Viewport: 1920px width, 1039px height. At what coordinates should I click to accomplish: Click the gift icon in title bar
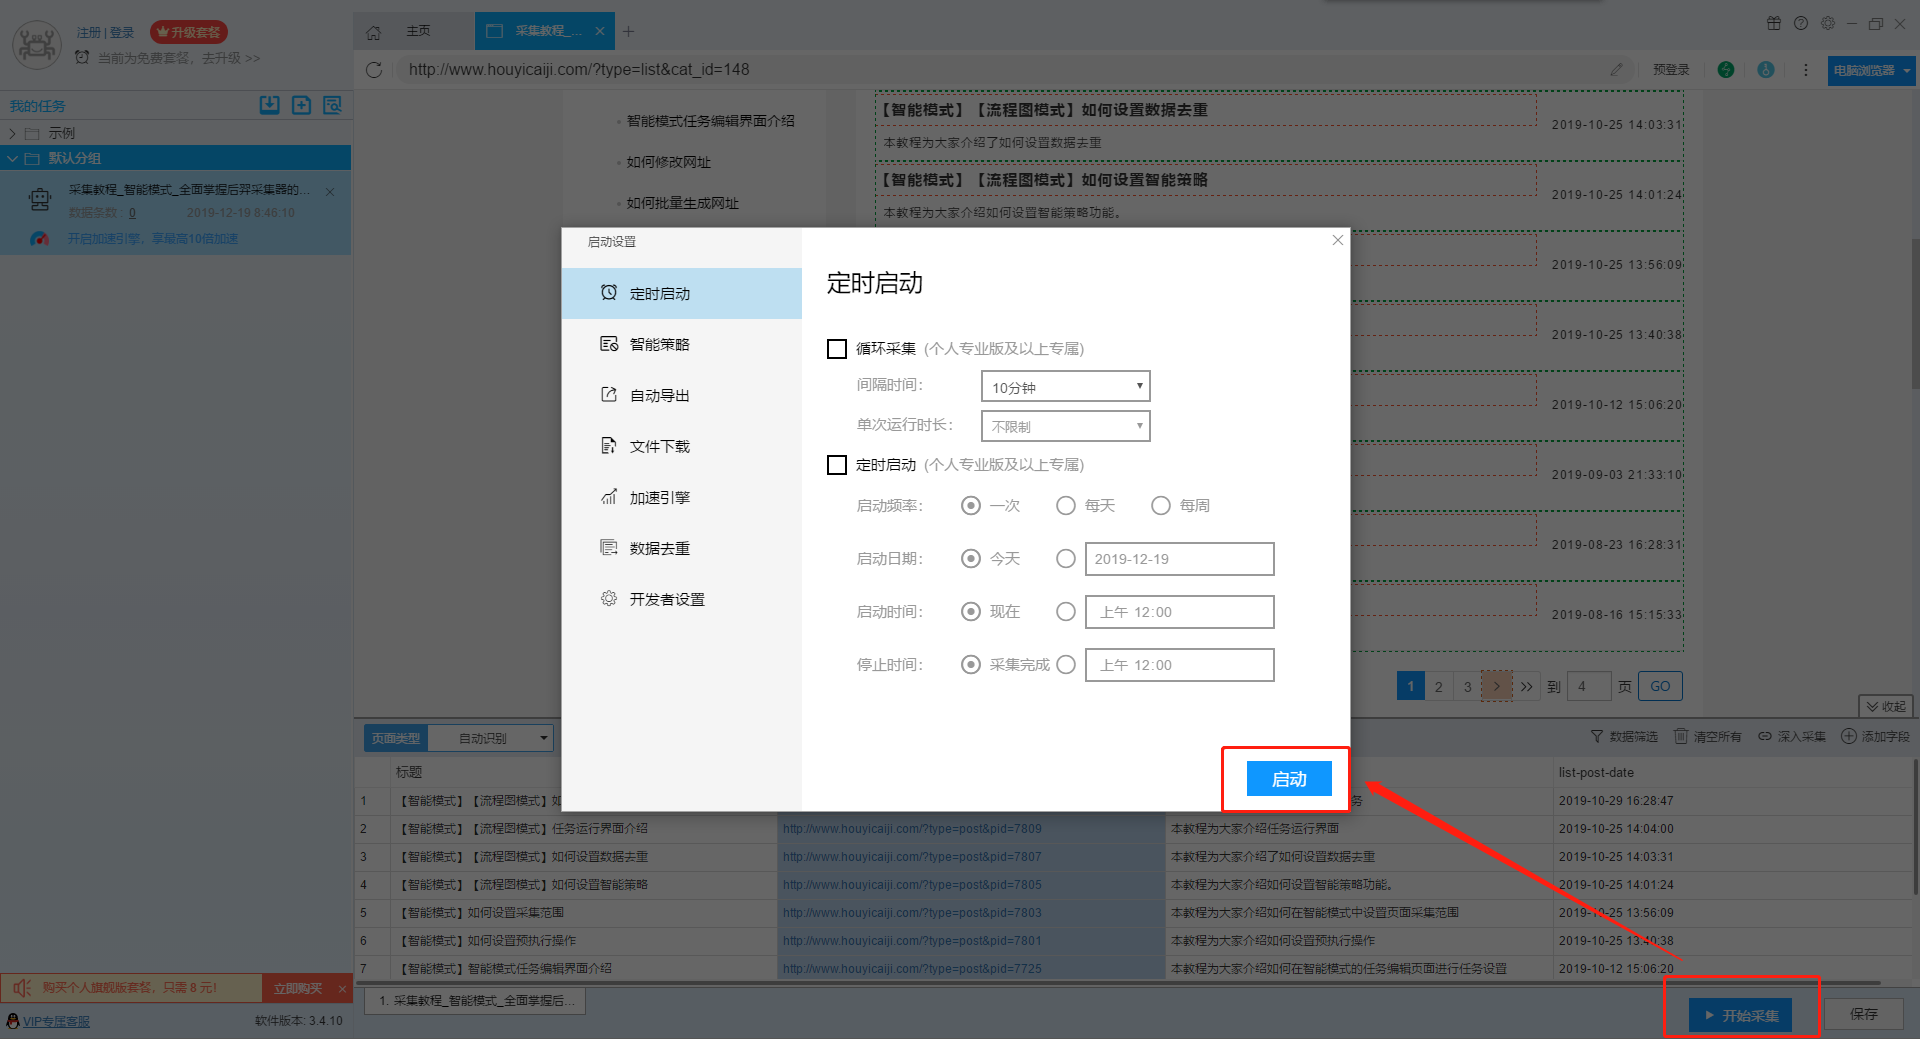pyautogui.click(x=1774, y=23)
